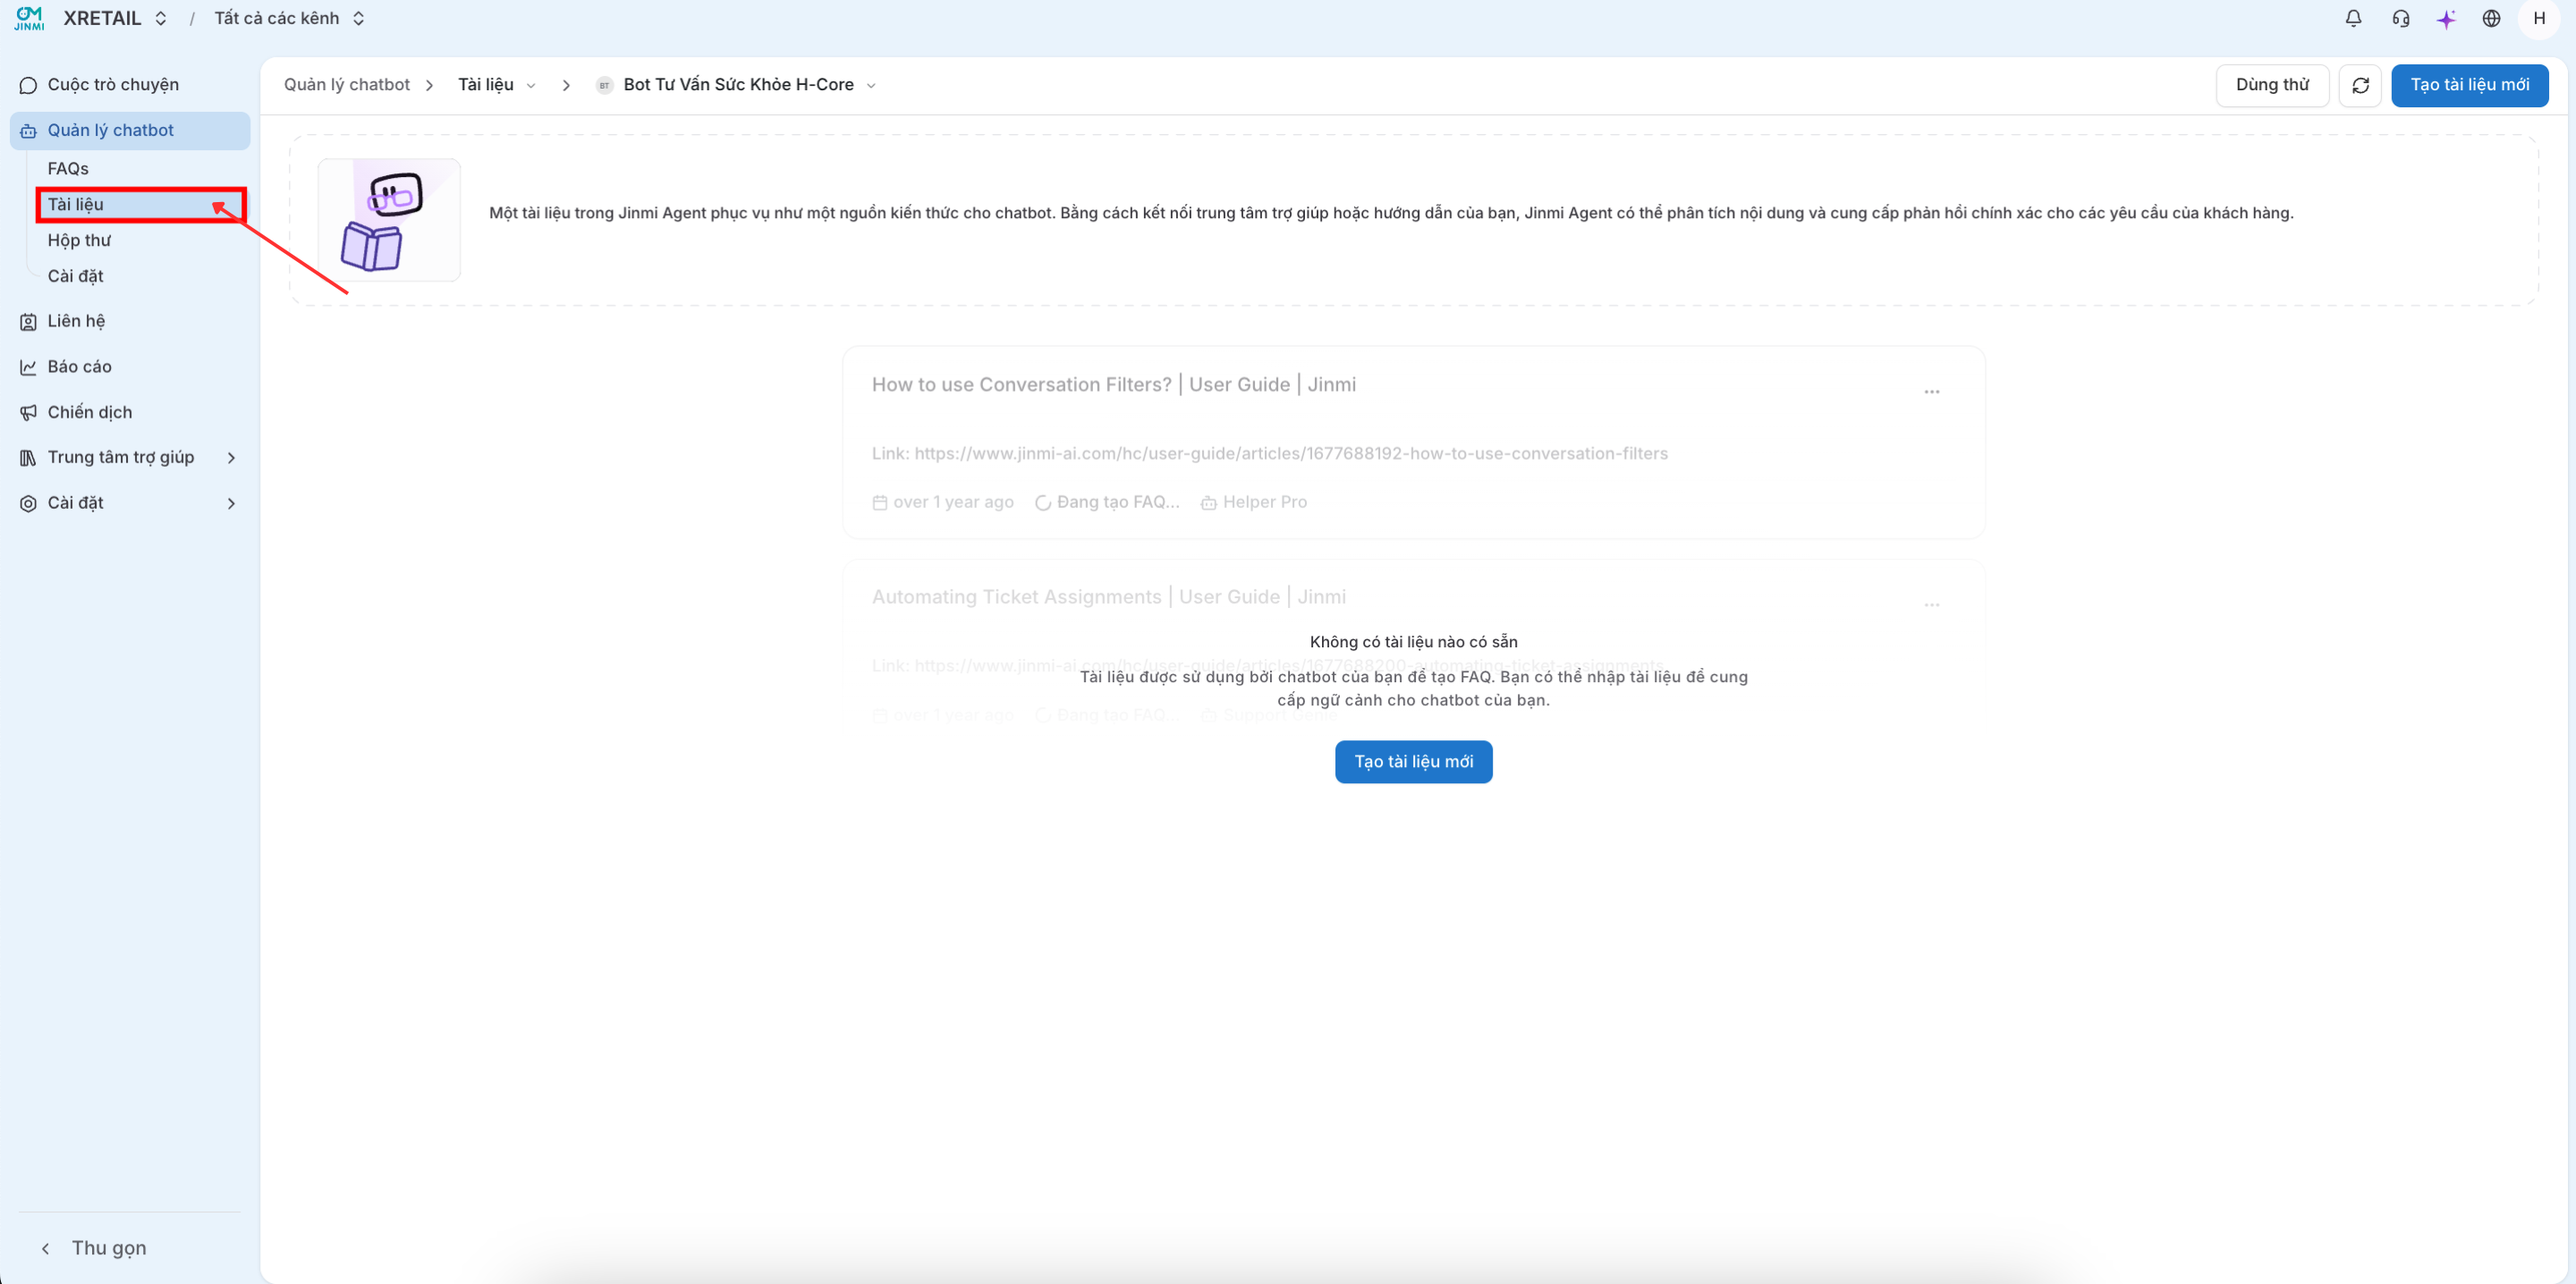Open Cài đặt under Quản lý chatbot
The width and height of the screenshot is (2576, 1284).
[75, 276]
